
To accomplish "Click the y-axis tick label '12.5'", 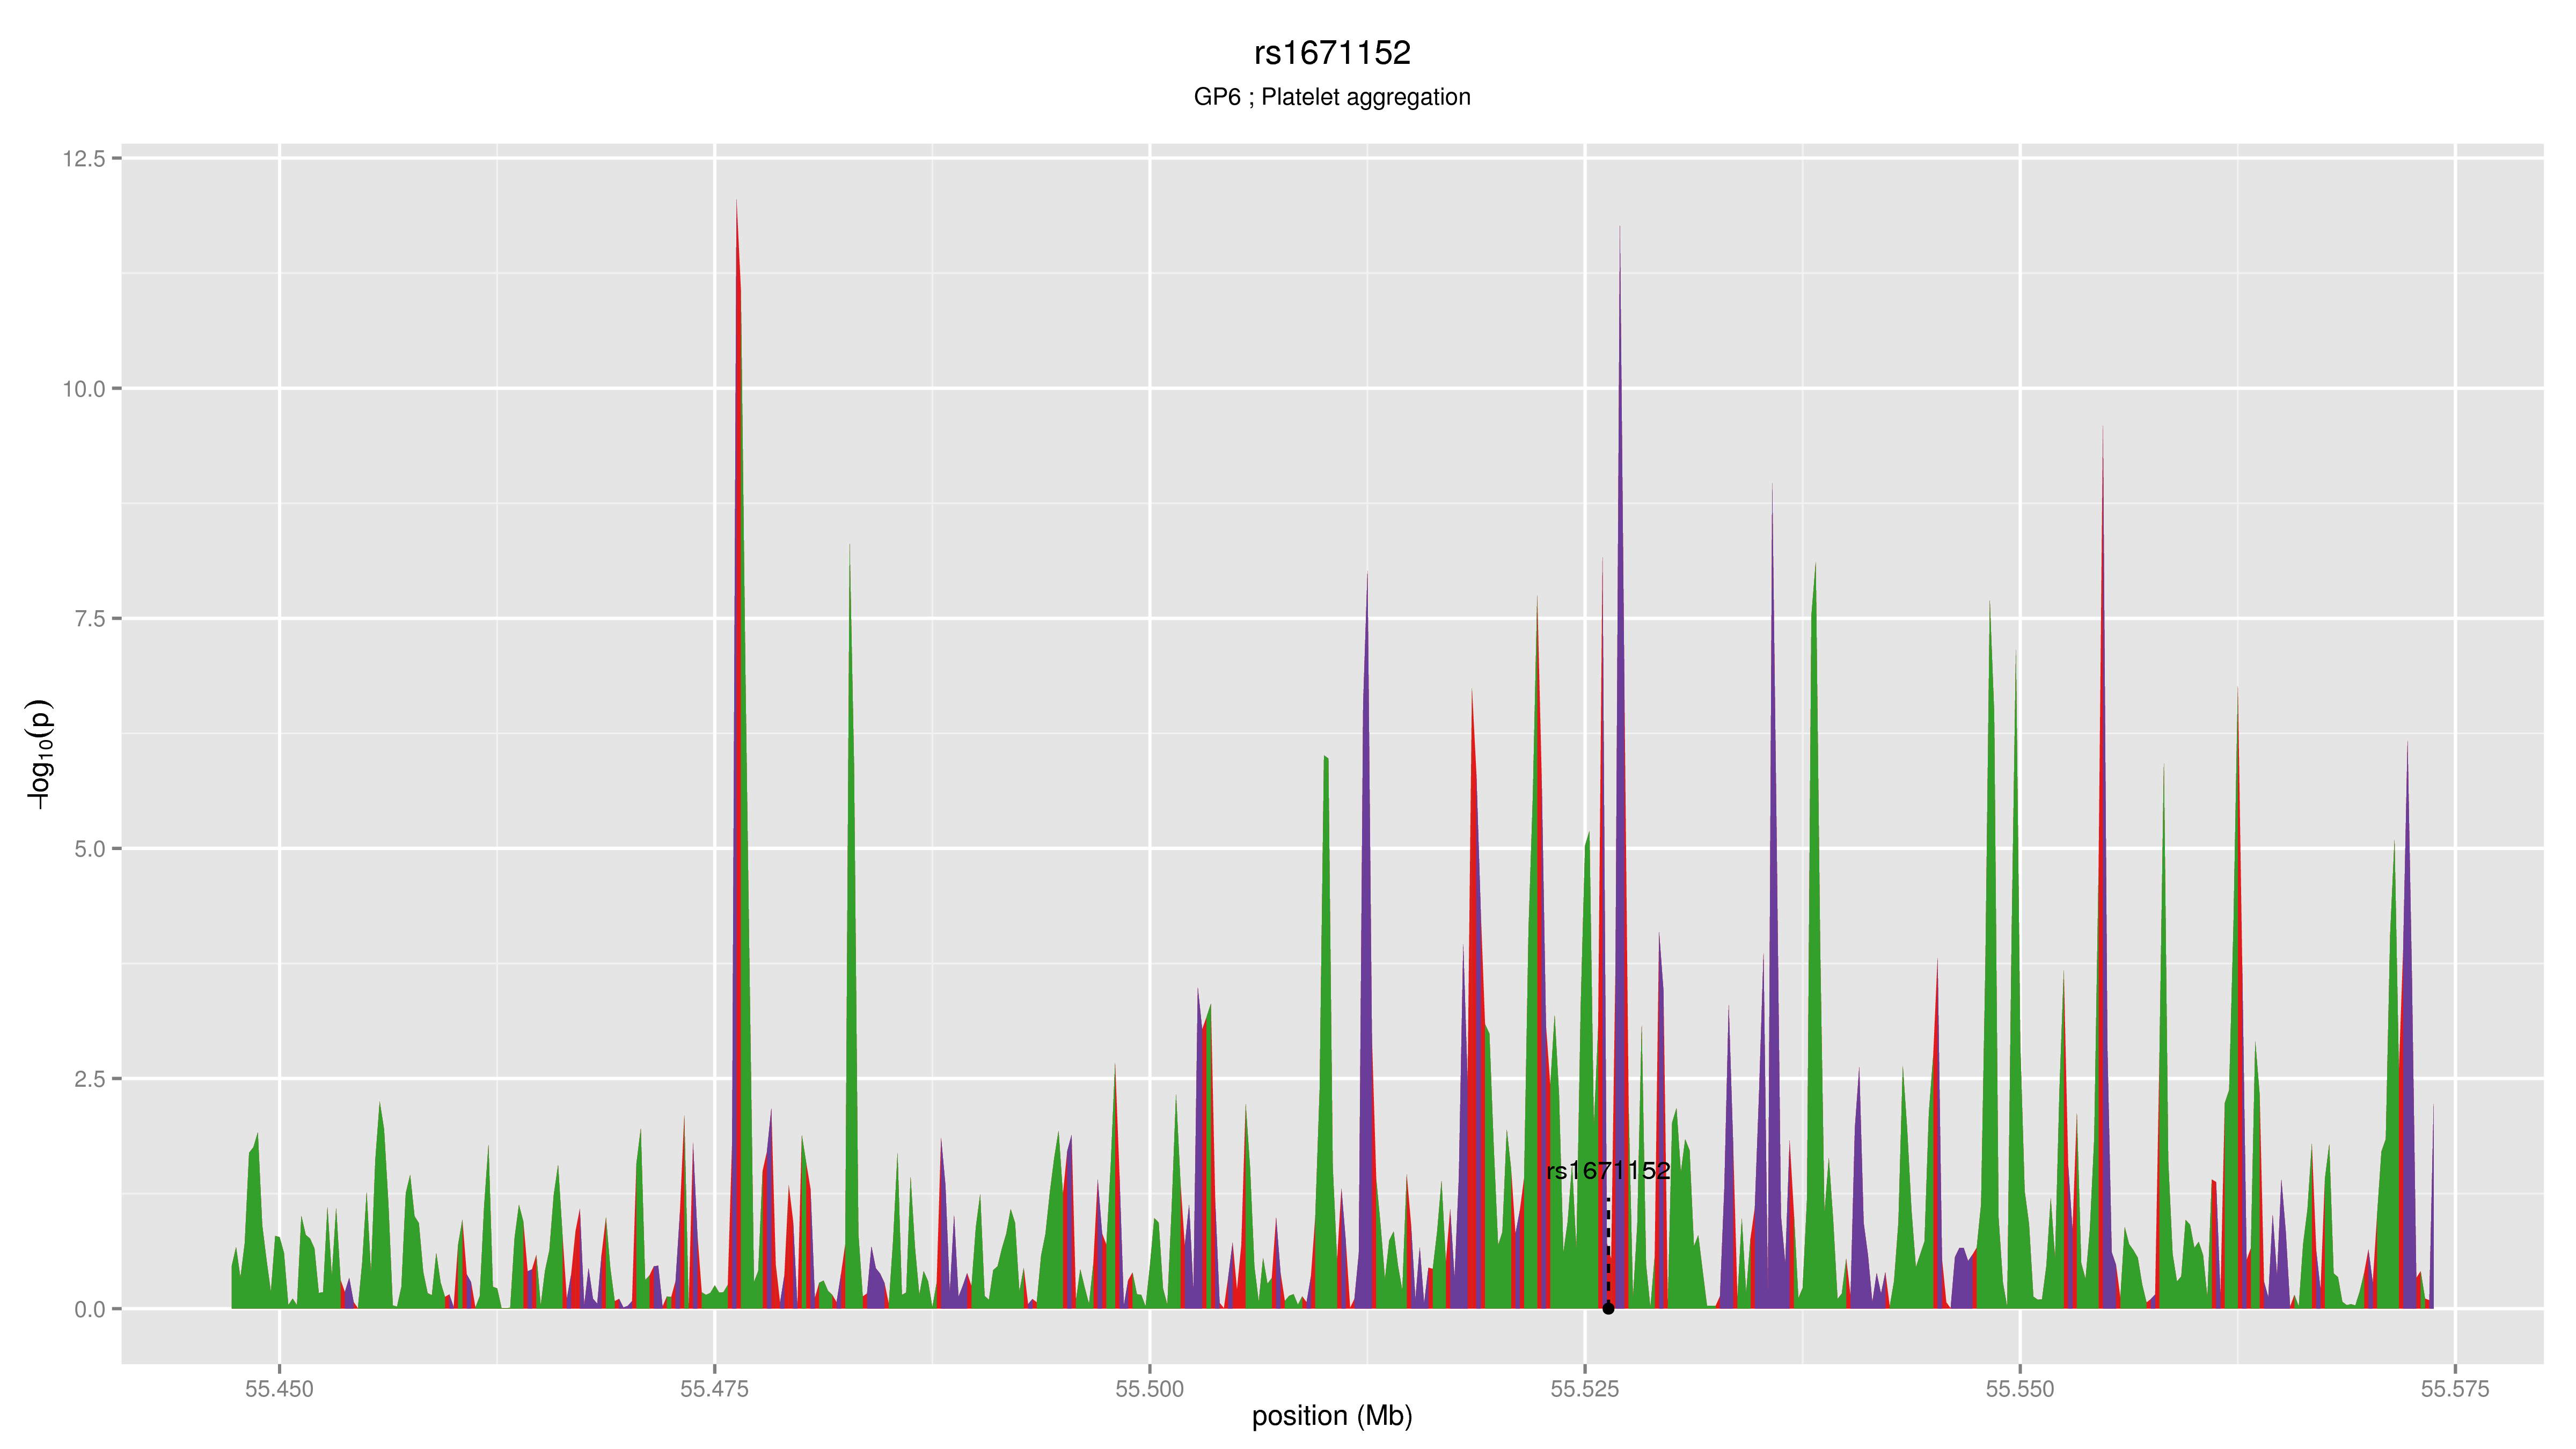I will [x=84, y=158].
